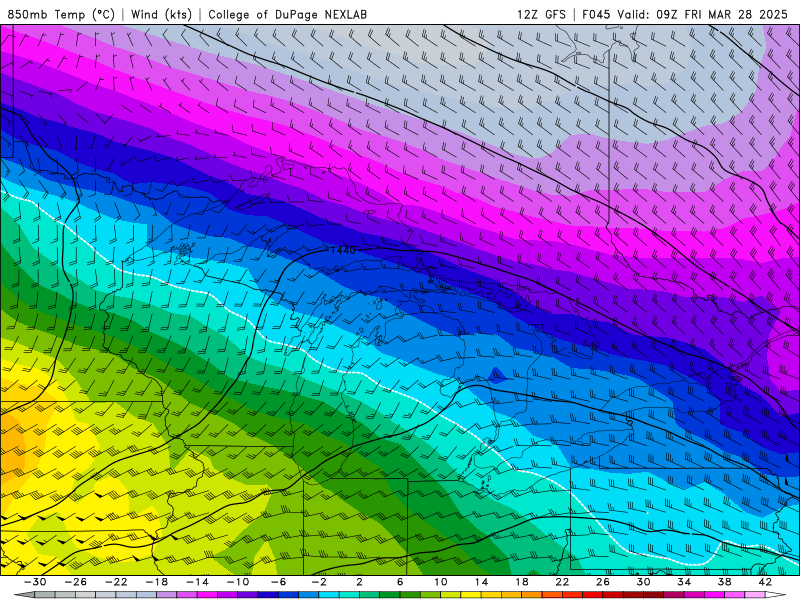The height and width of the screenshot is (600, 800).
Task: Click the "−10" color scale label
Action: pyautogui.click(x=238, y=582)
